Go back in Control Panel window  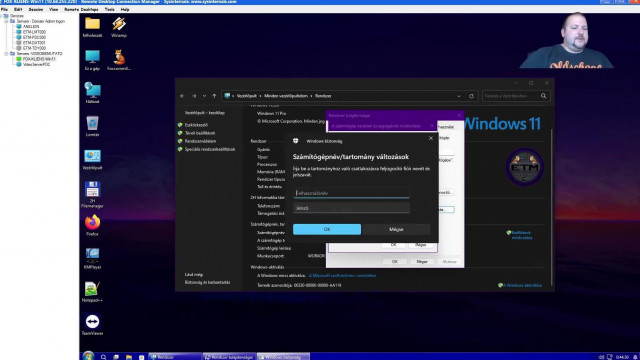[x=182, y=96]
